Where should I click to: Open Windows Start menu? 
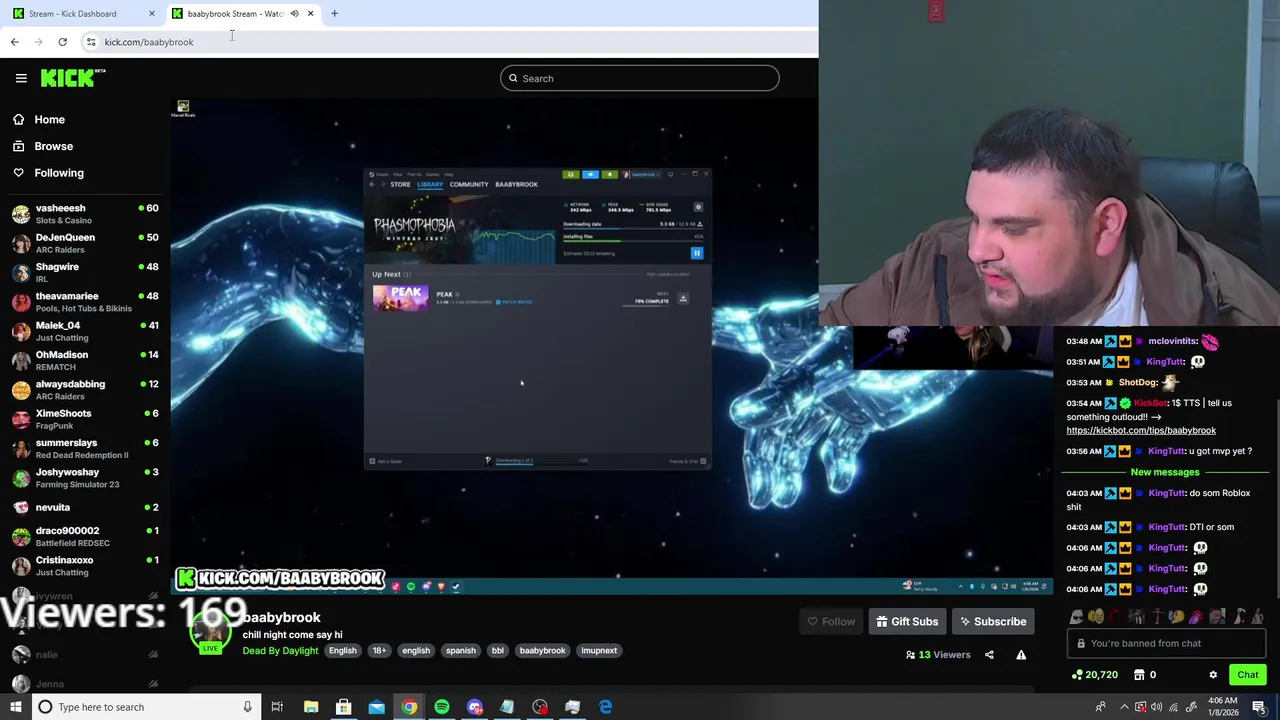coord(15,707)
